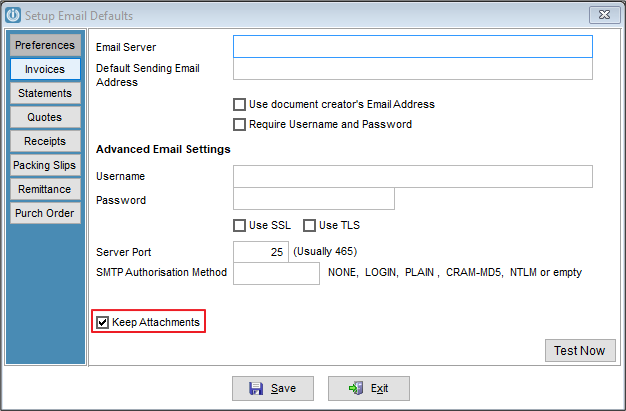
Task: Click the floppy disk Save icon
Action: 256,388
